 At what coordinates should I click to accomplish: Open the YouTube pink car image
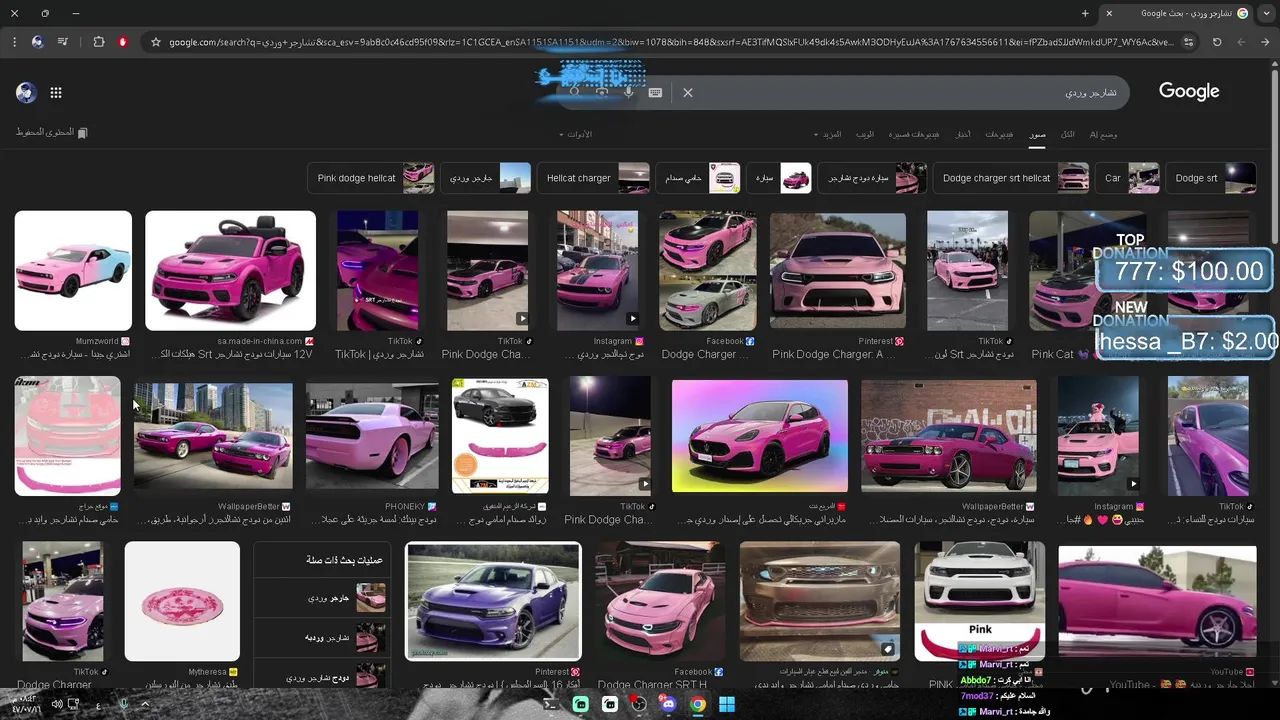click(1157, 602)
